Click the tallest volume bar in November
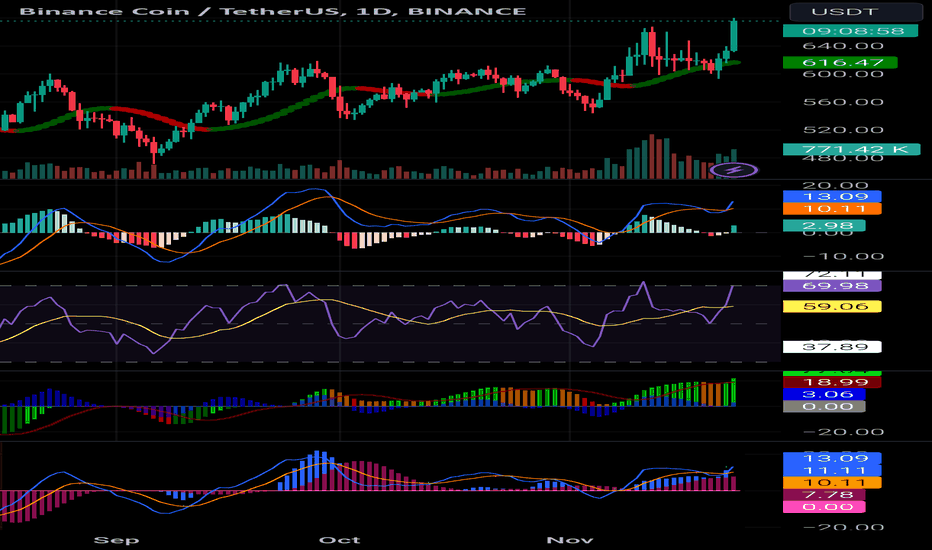 651,156
